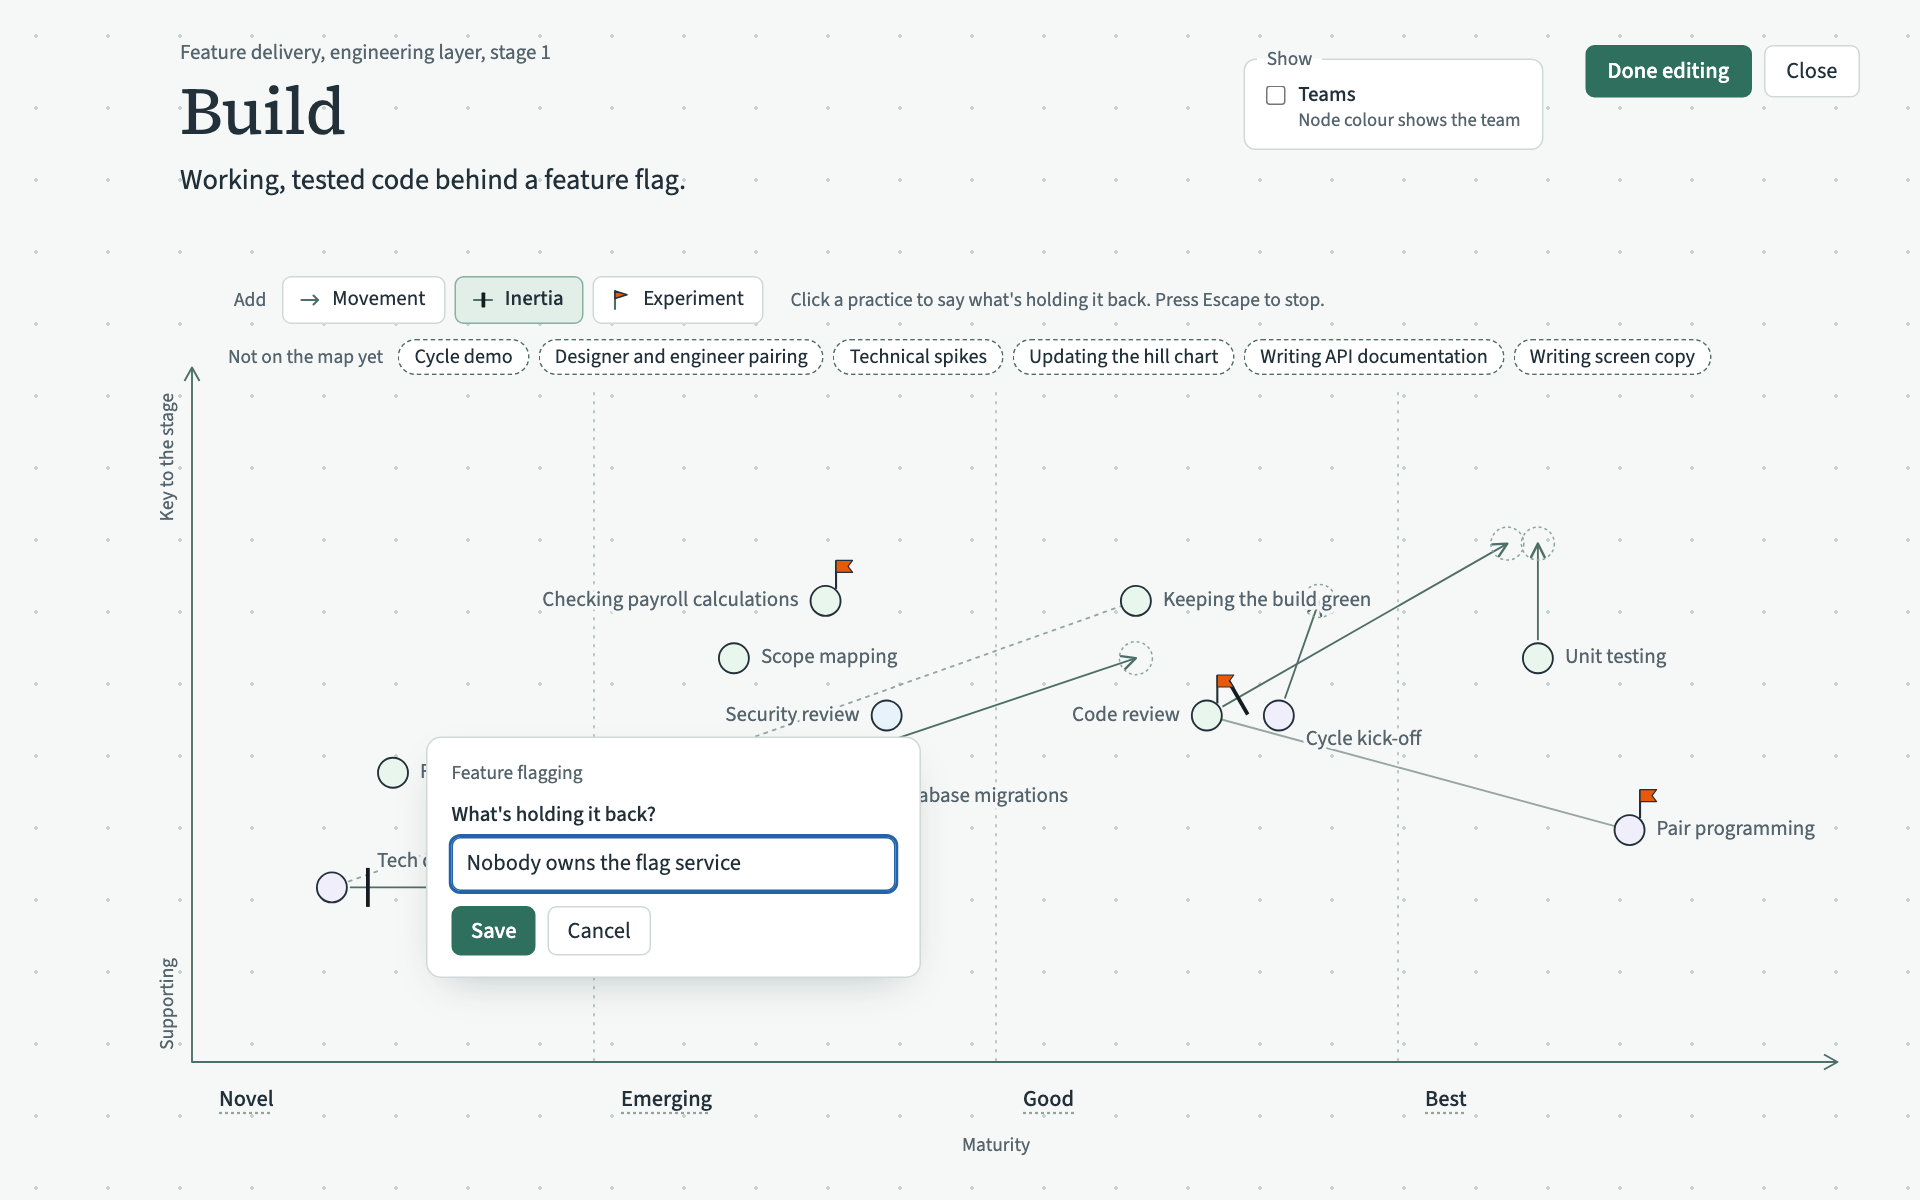Click the dashed target circle of Security review arrow
This screenshot has height=1200, width=1920.
pyautogui.click(x=1136, y=658)
